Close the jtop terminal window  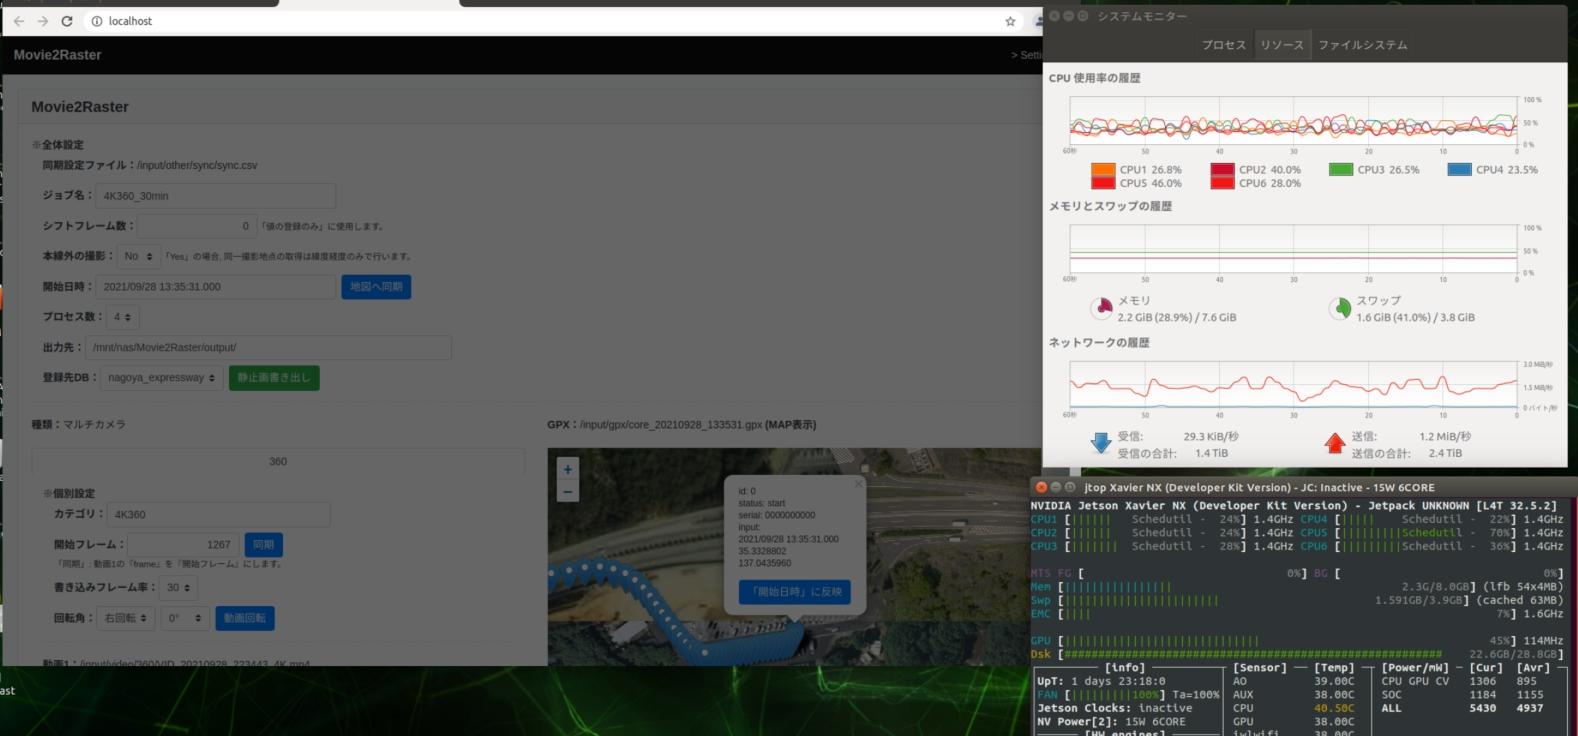[x=1041, y=487]
